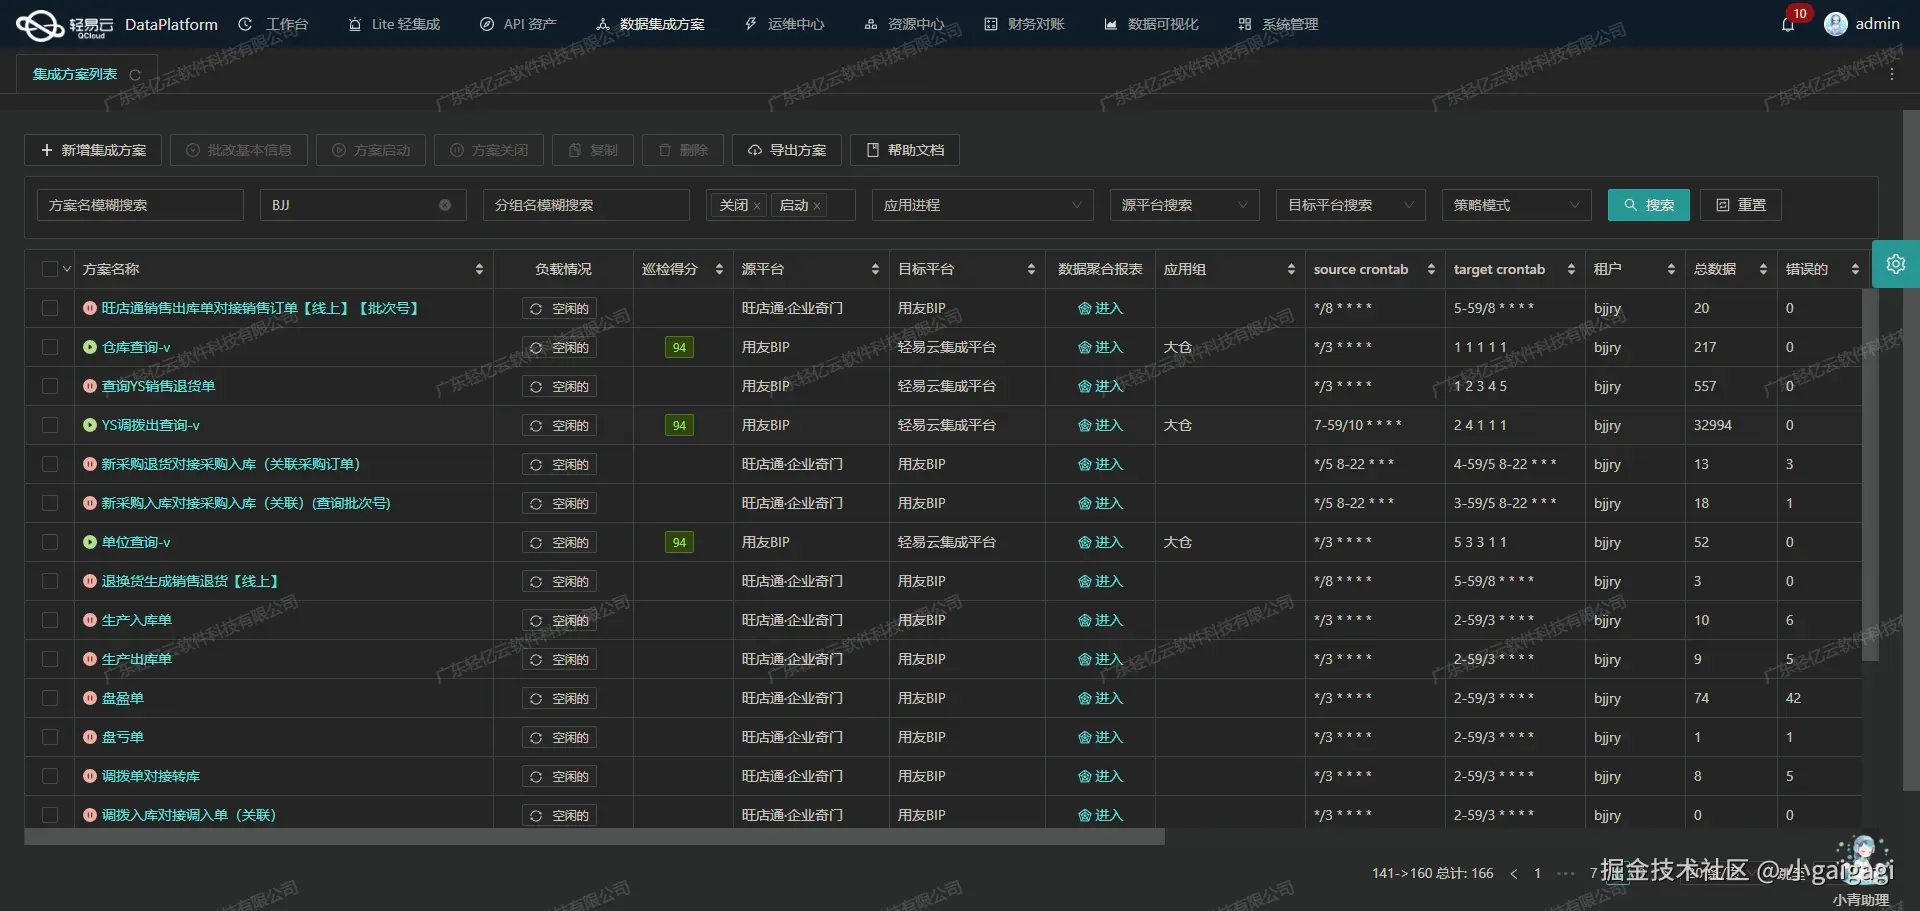Switch to the 集成方案列表 tab

(75, 73)
